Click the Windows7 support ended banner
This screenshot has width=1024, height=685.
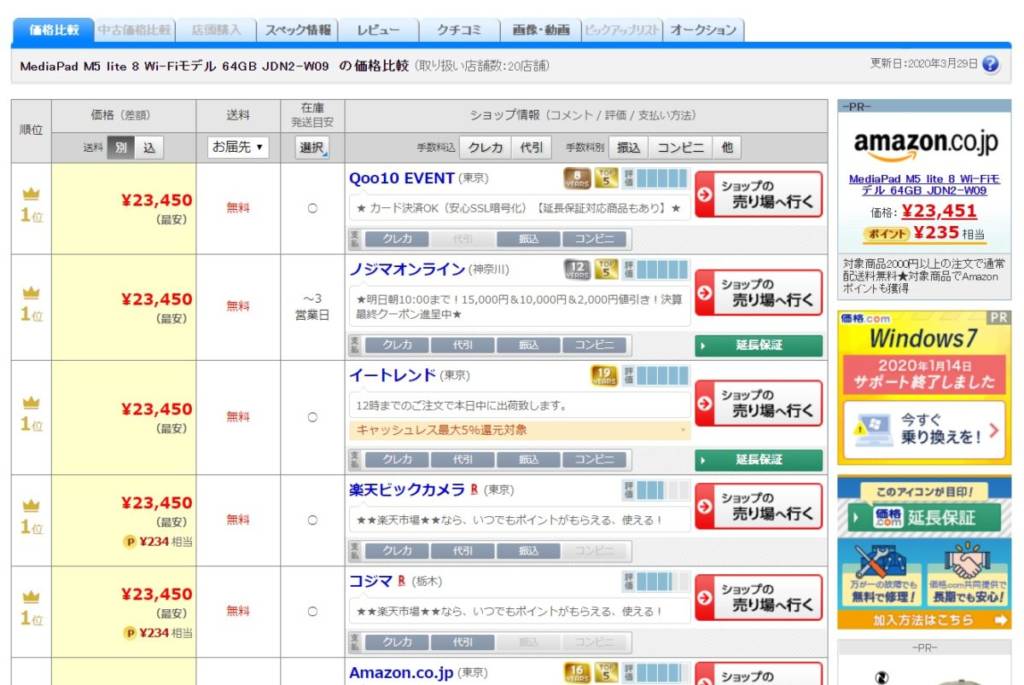(x=924, y=374)
